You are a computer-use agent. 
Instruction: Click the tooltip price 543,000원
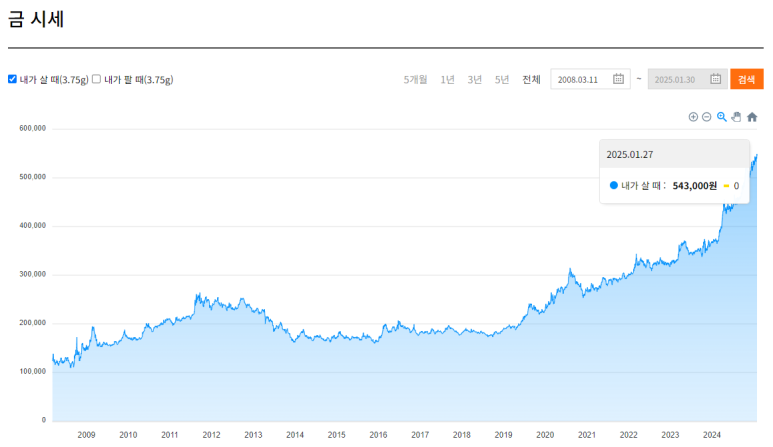695,186
